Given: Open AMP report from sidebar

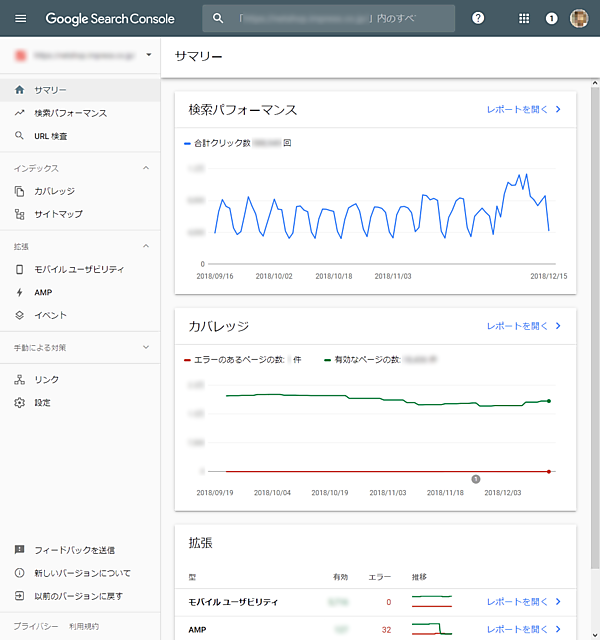Looking at the screenshot, I should click(x=42, y=292).
